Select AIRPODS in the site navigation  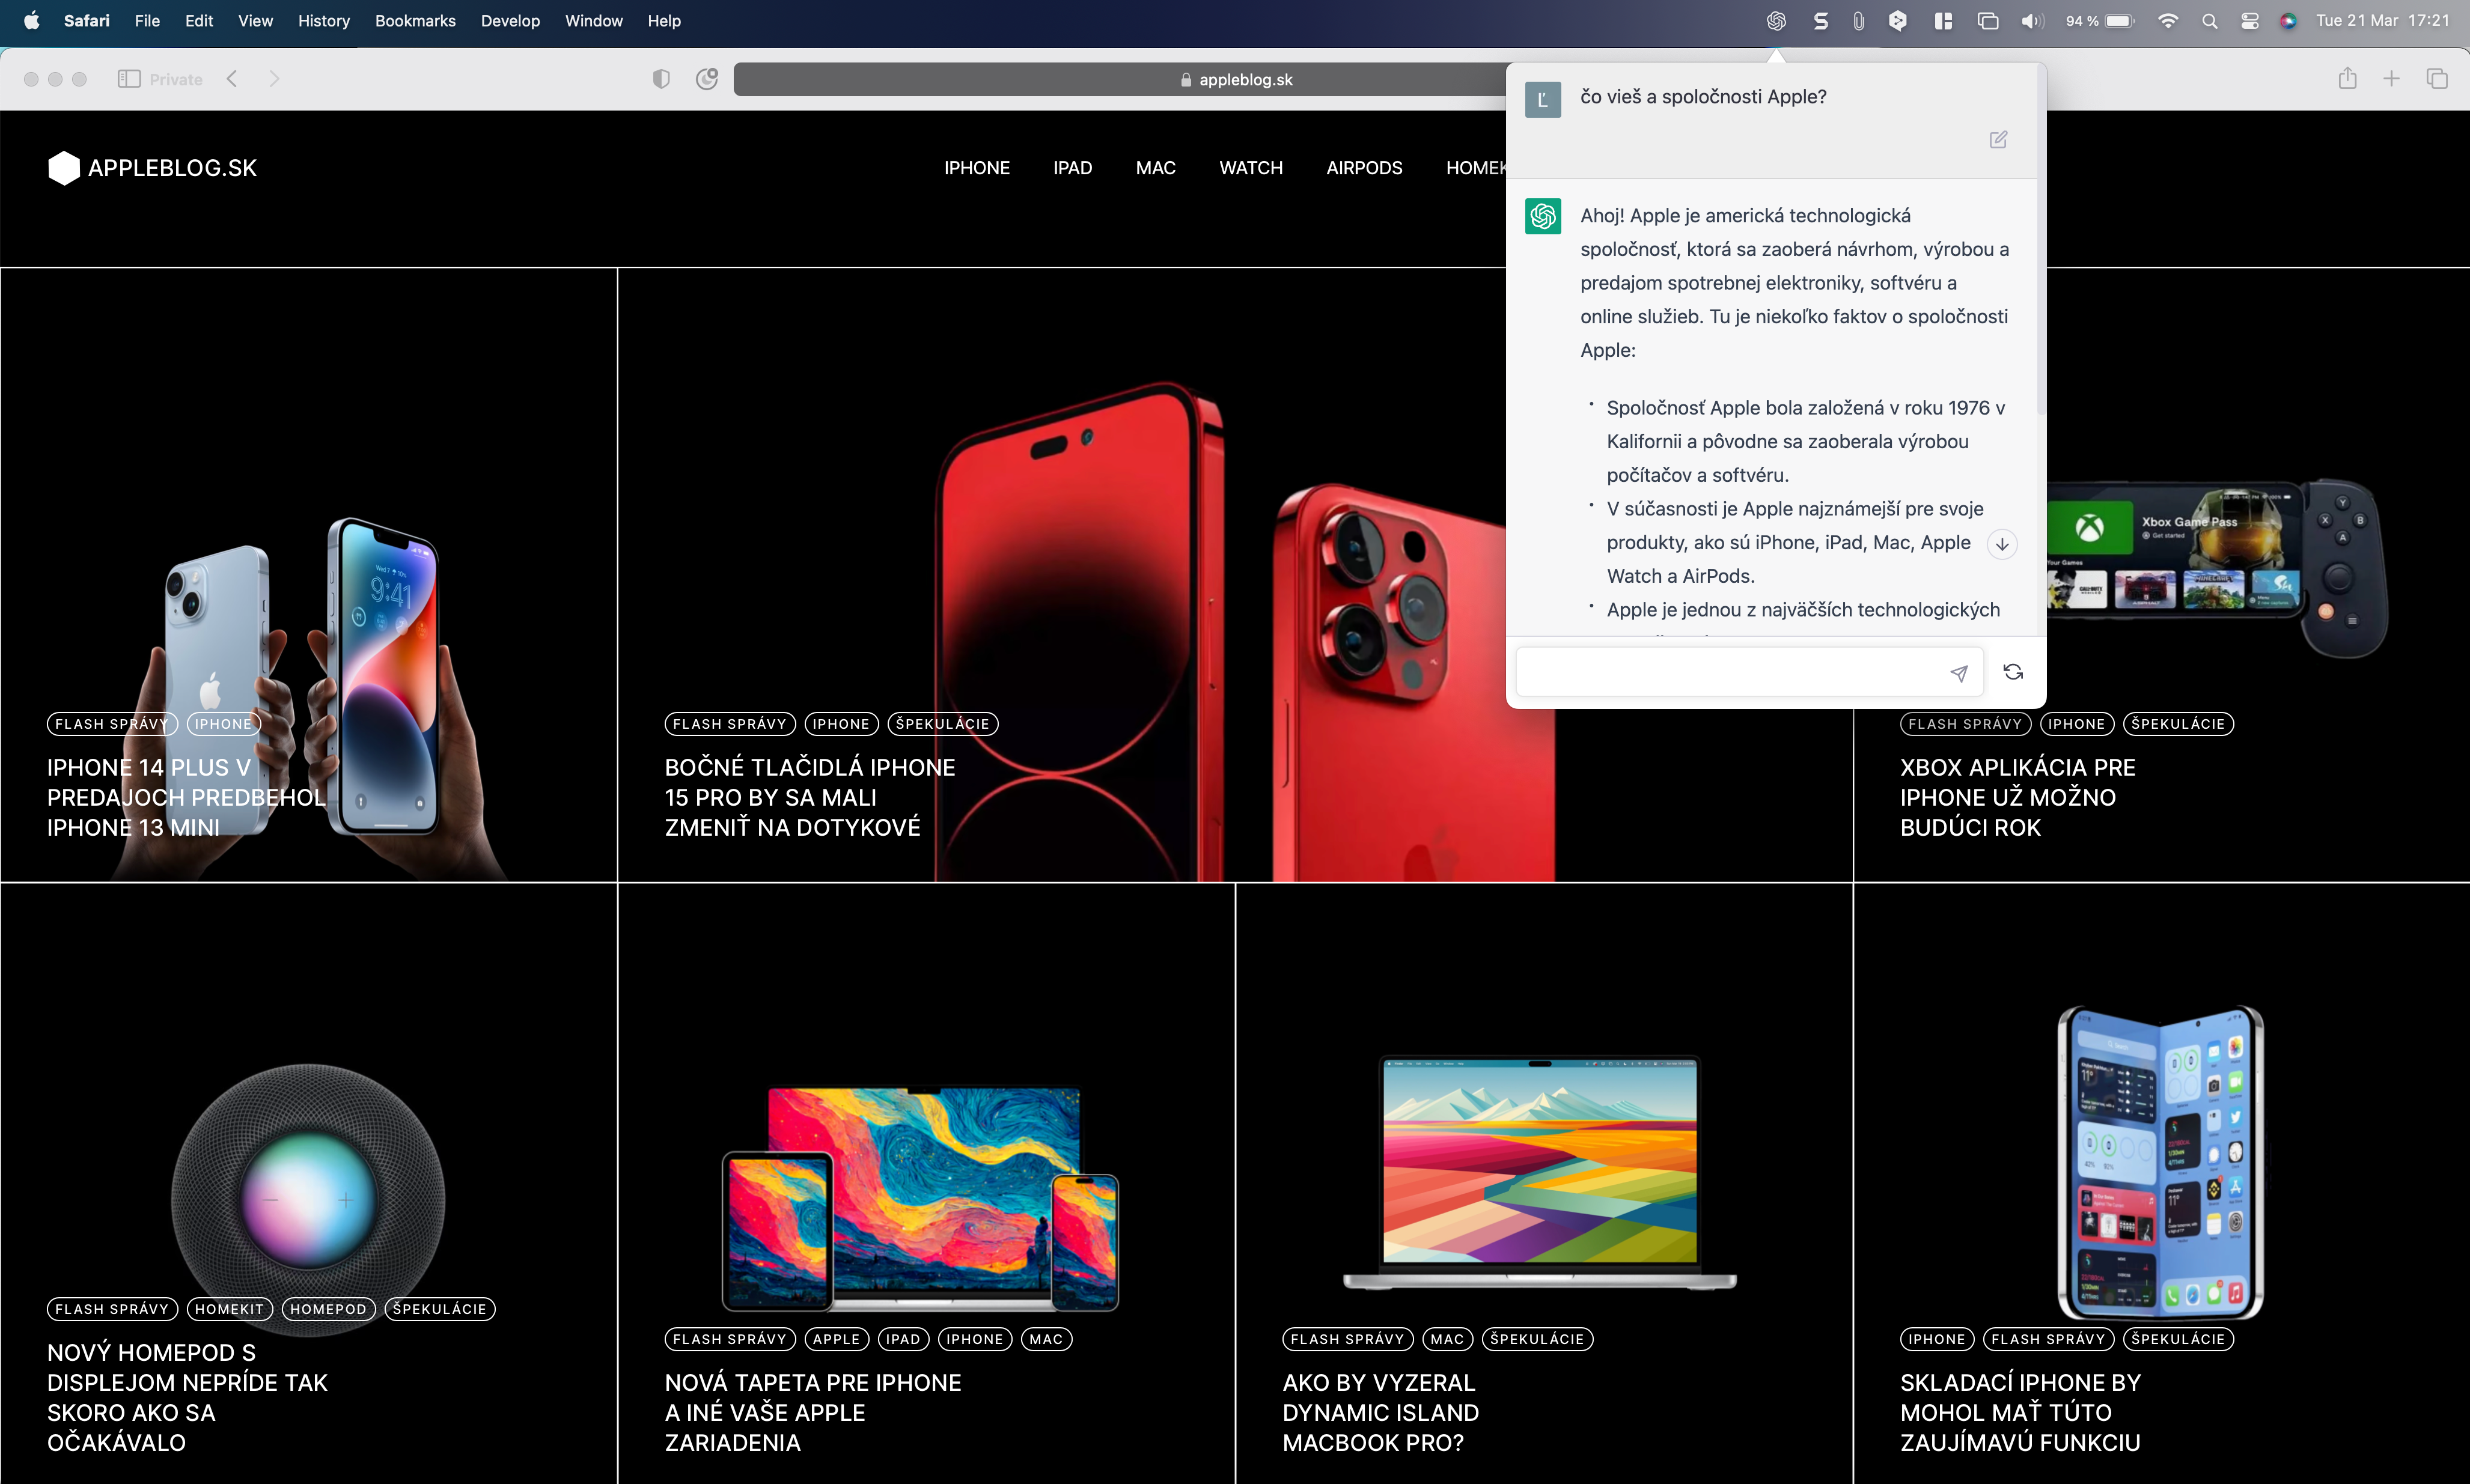point(1364,168)
